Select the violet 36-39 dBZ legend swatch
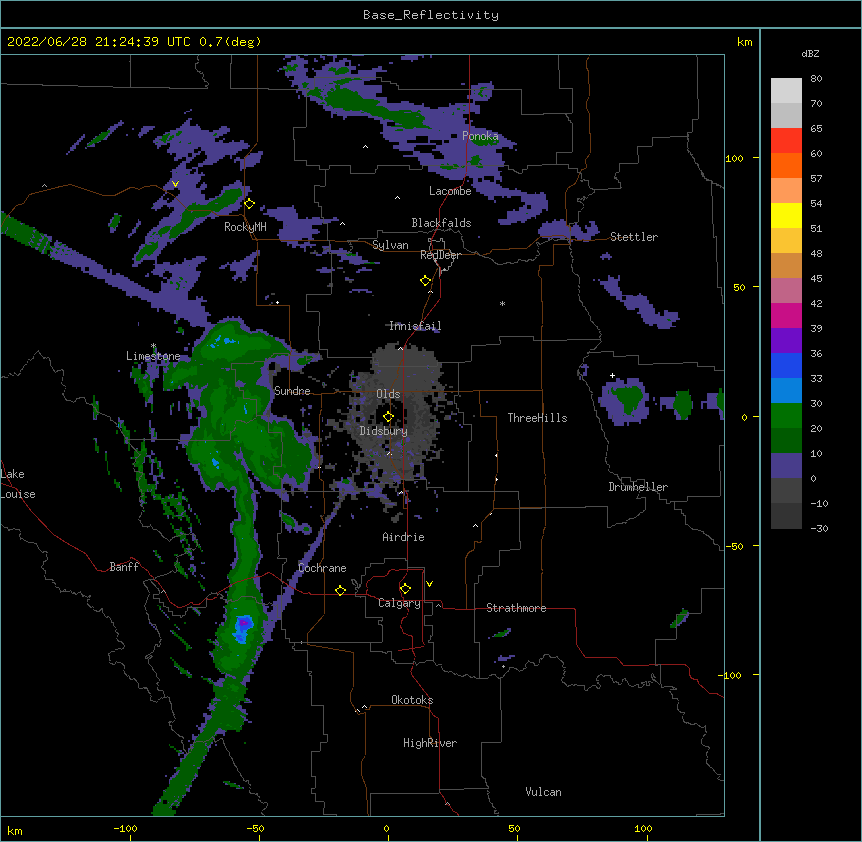862x842 pixels. 786,341
